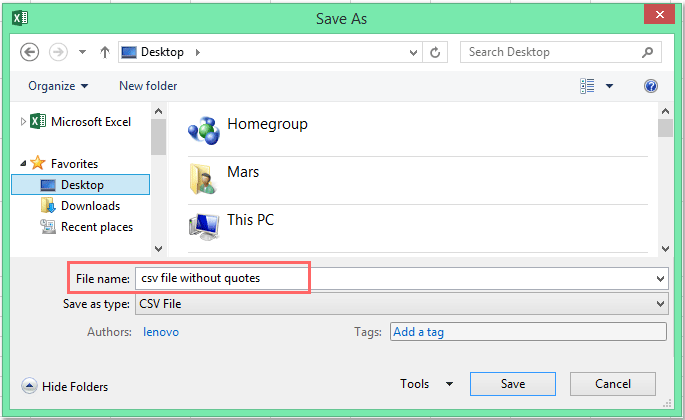This screenshot has height=420, width=685.
Task: Expand the Save as type dropdown
Action: click(660, 304)
